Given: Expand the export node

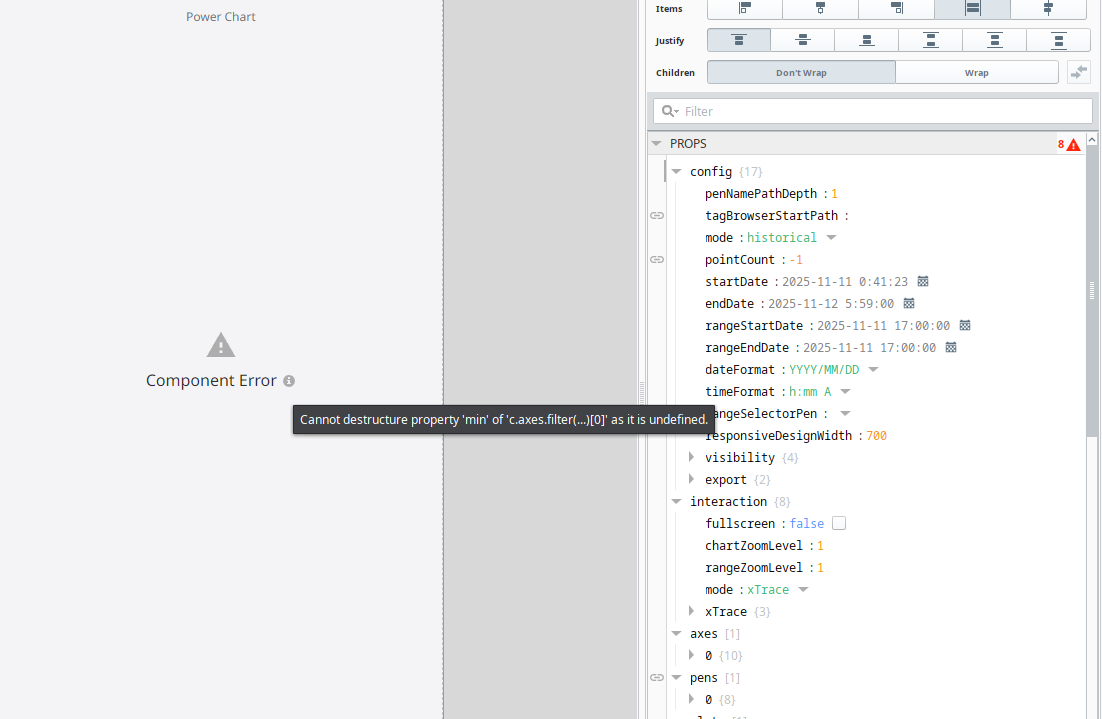Looking at the screenshot, I should (x=692, y=479).
